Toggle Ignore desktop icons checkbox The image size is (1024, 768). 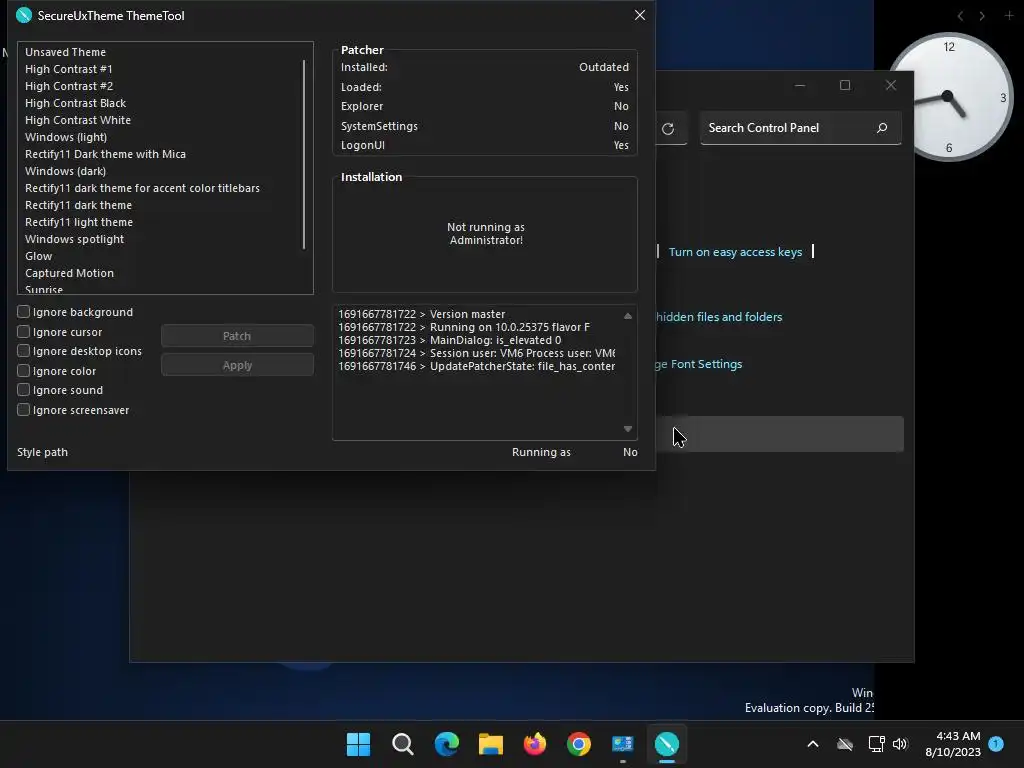click(24, 351)
